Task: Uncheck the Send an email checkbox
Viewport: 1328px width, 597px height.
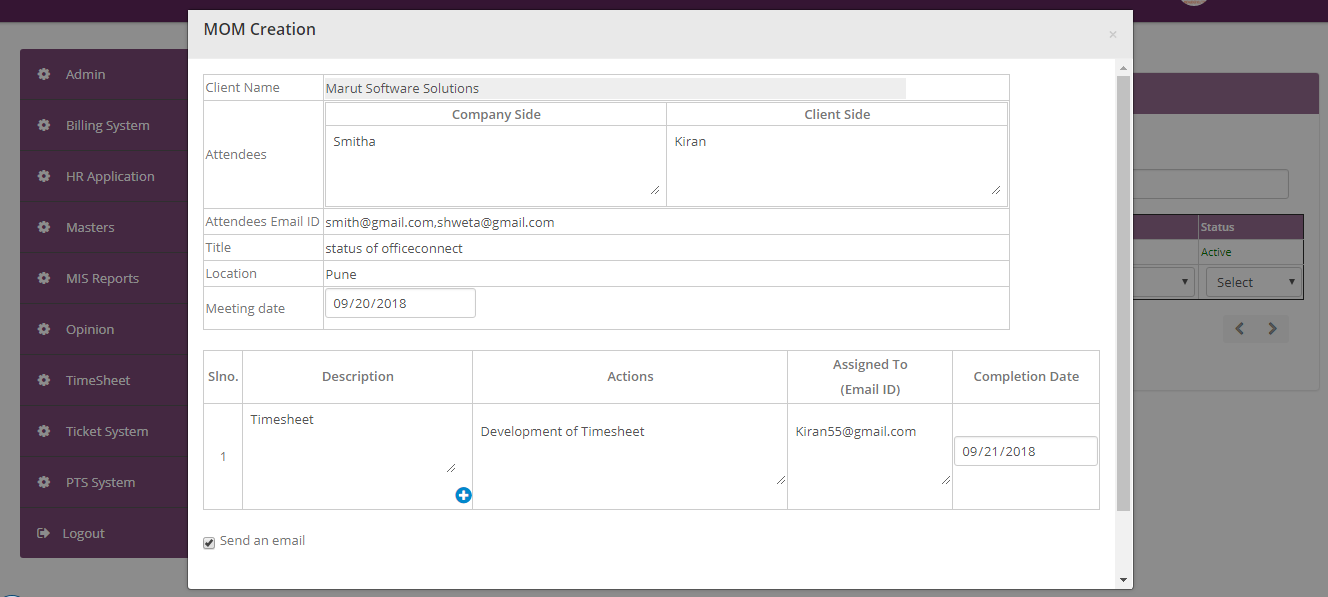Action: coord(209,543)
